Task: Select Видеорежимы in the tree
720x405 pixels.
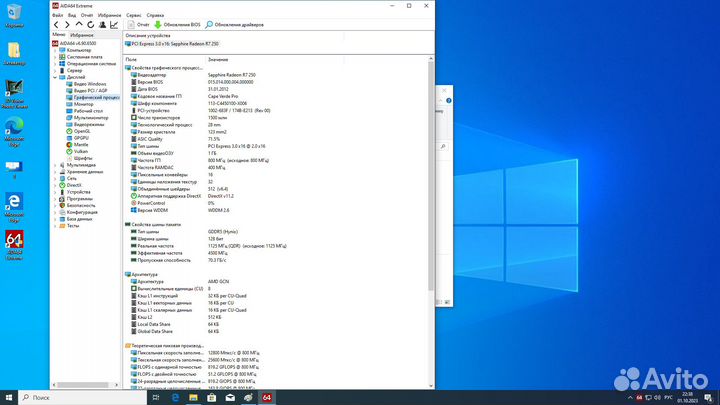Action: pyautogui.click(x=89, y=125)
